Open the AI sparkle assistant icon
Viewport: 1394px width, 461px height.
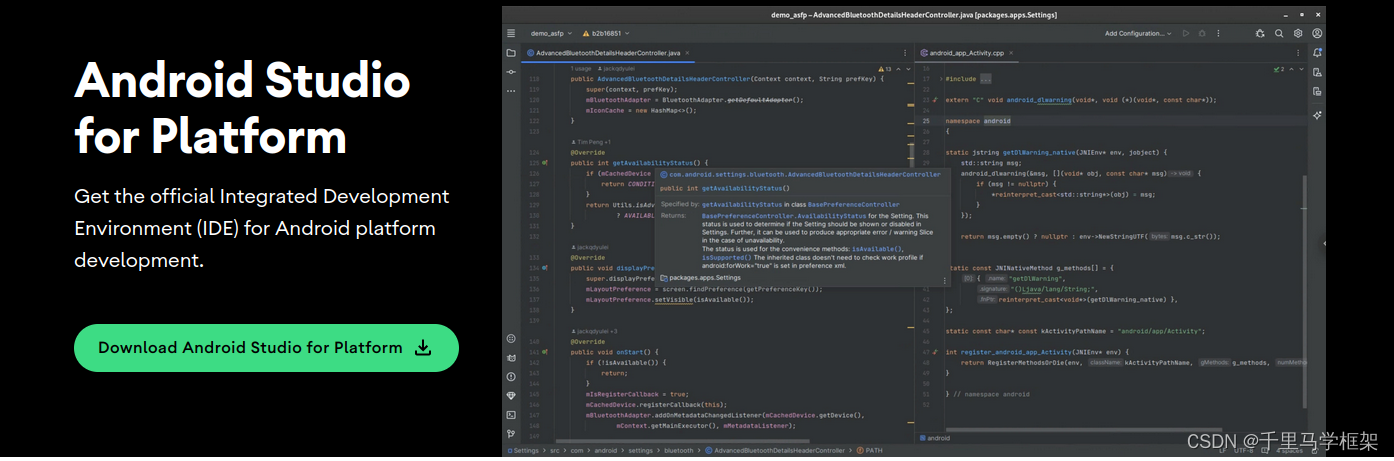pyautogui.click(x=1317, y=115)
